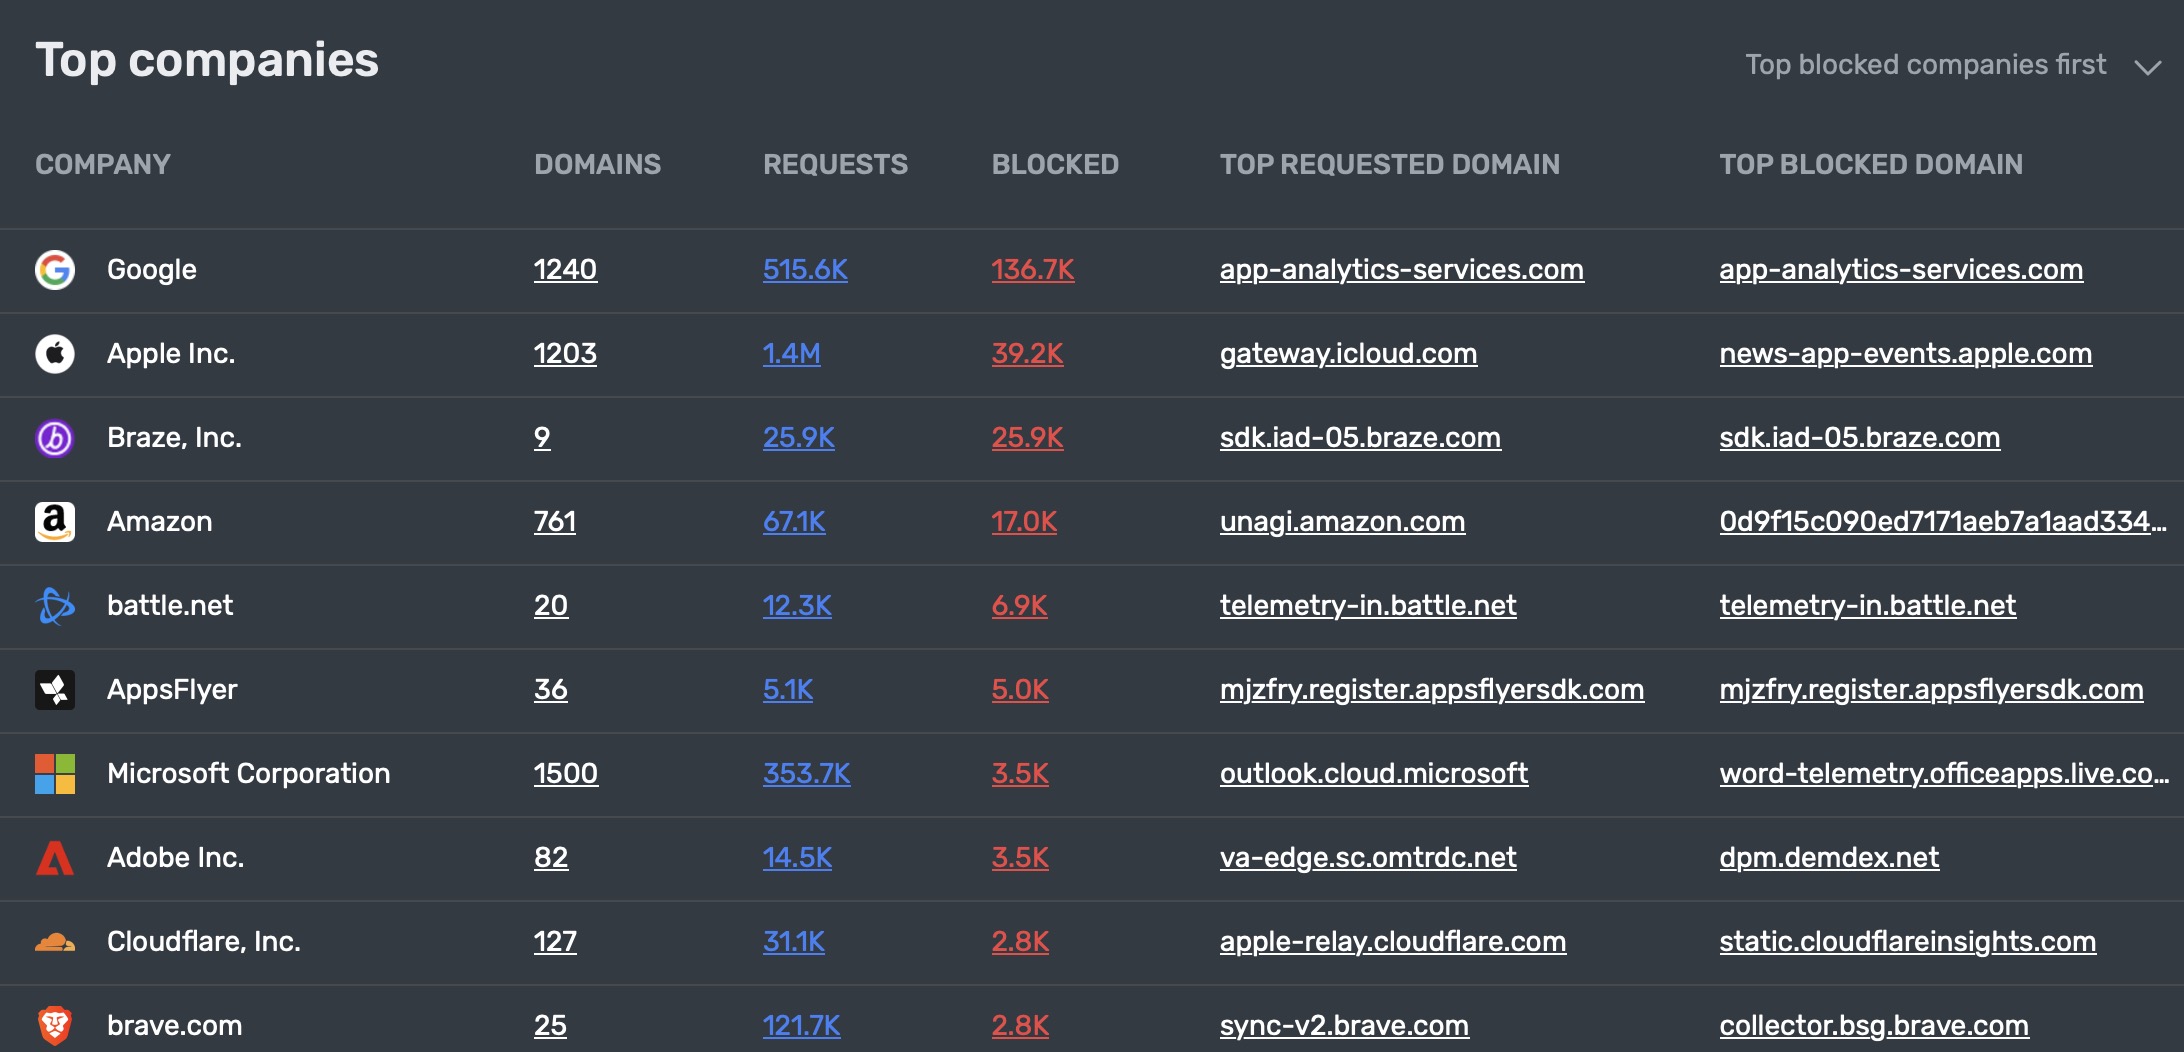Open AppsFlyer's 5.1K requests link

[x=788, y=690]
